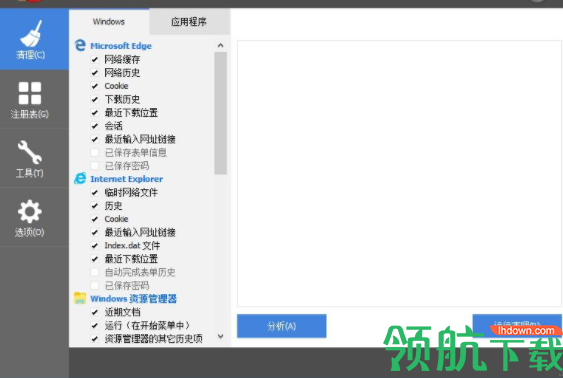Uncheck Index.dat 文件 checkbox
563x378 pixels.
pos(95,246)
